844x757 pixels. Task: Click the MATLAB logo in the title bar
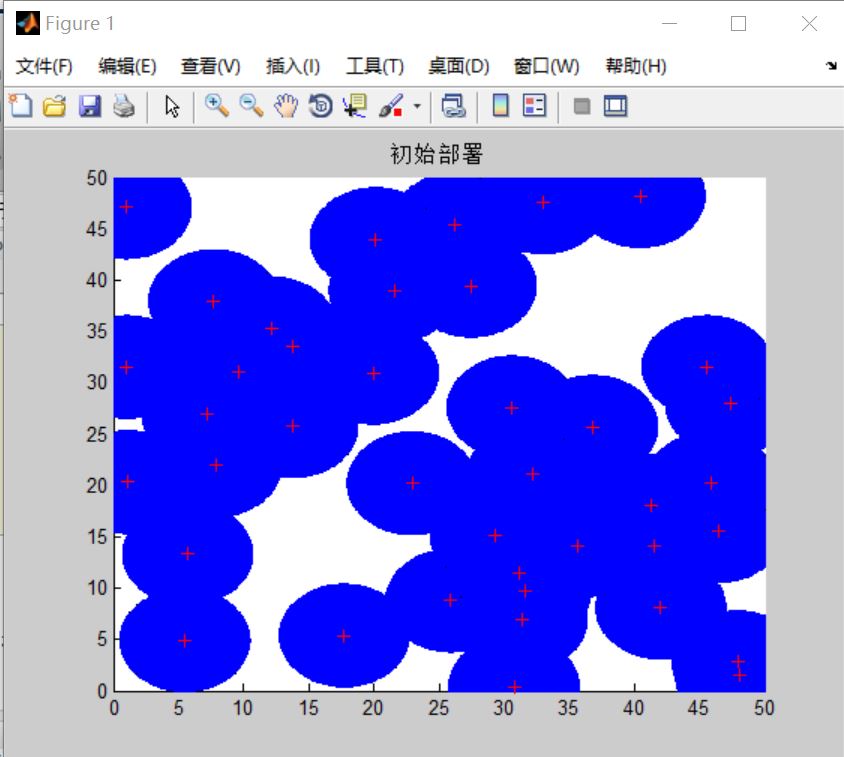click(27, 23)
